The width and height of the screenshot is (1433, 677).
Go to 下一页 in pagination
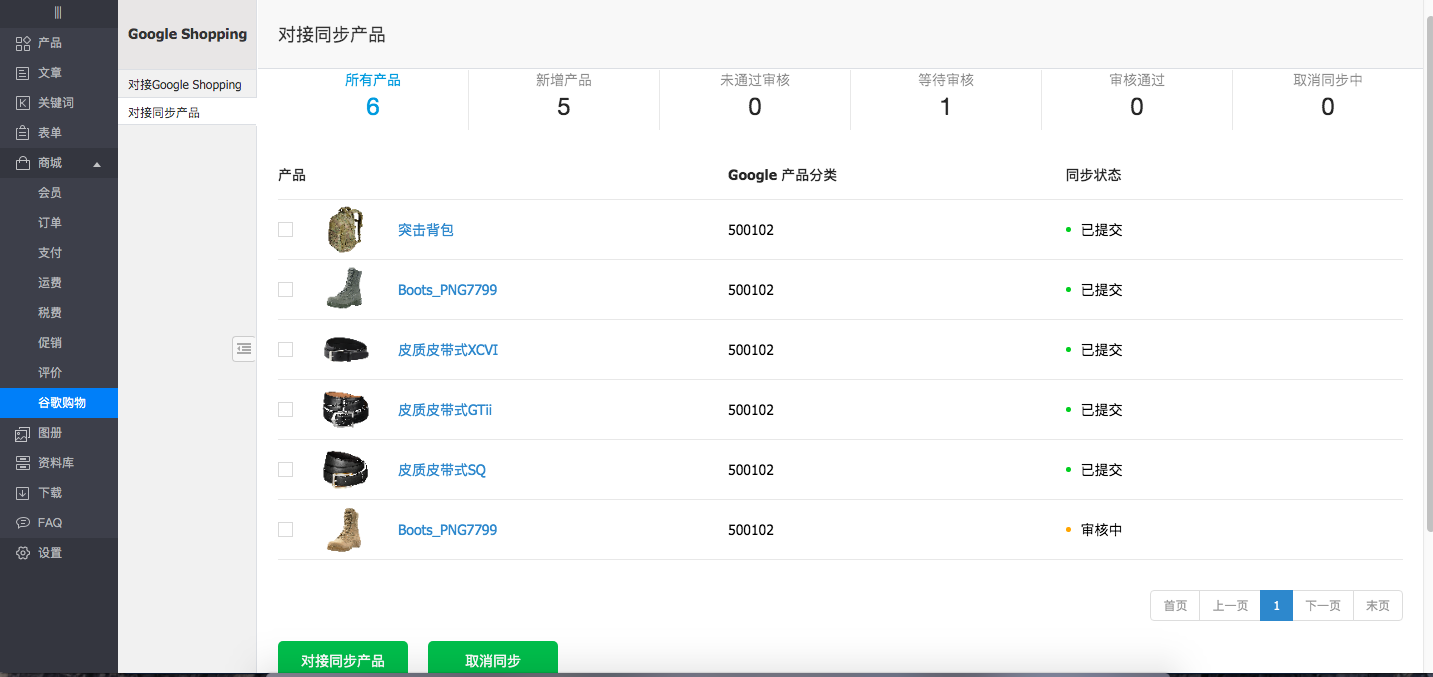1322,606
